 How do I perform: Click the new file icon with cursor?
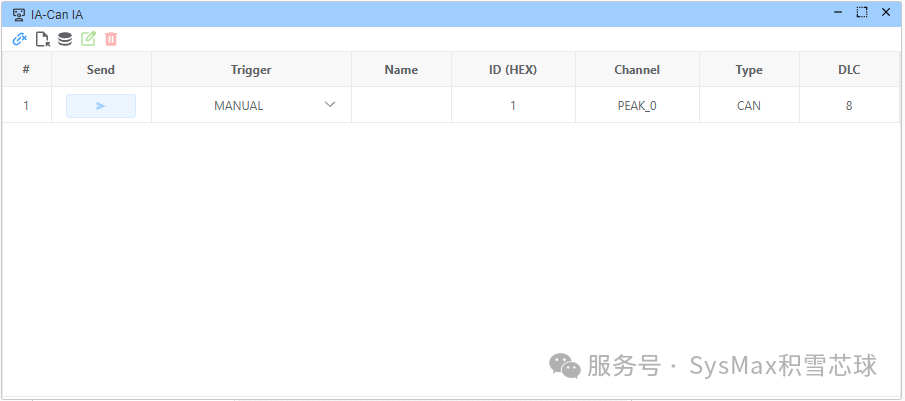pyautogui.click(x=42, y=39)
